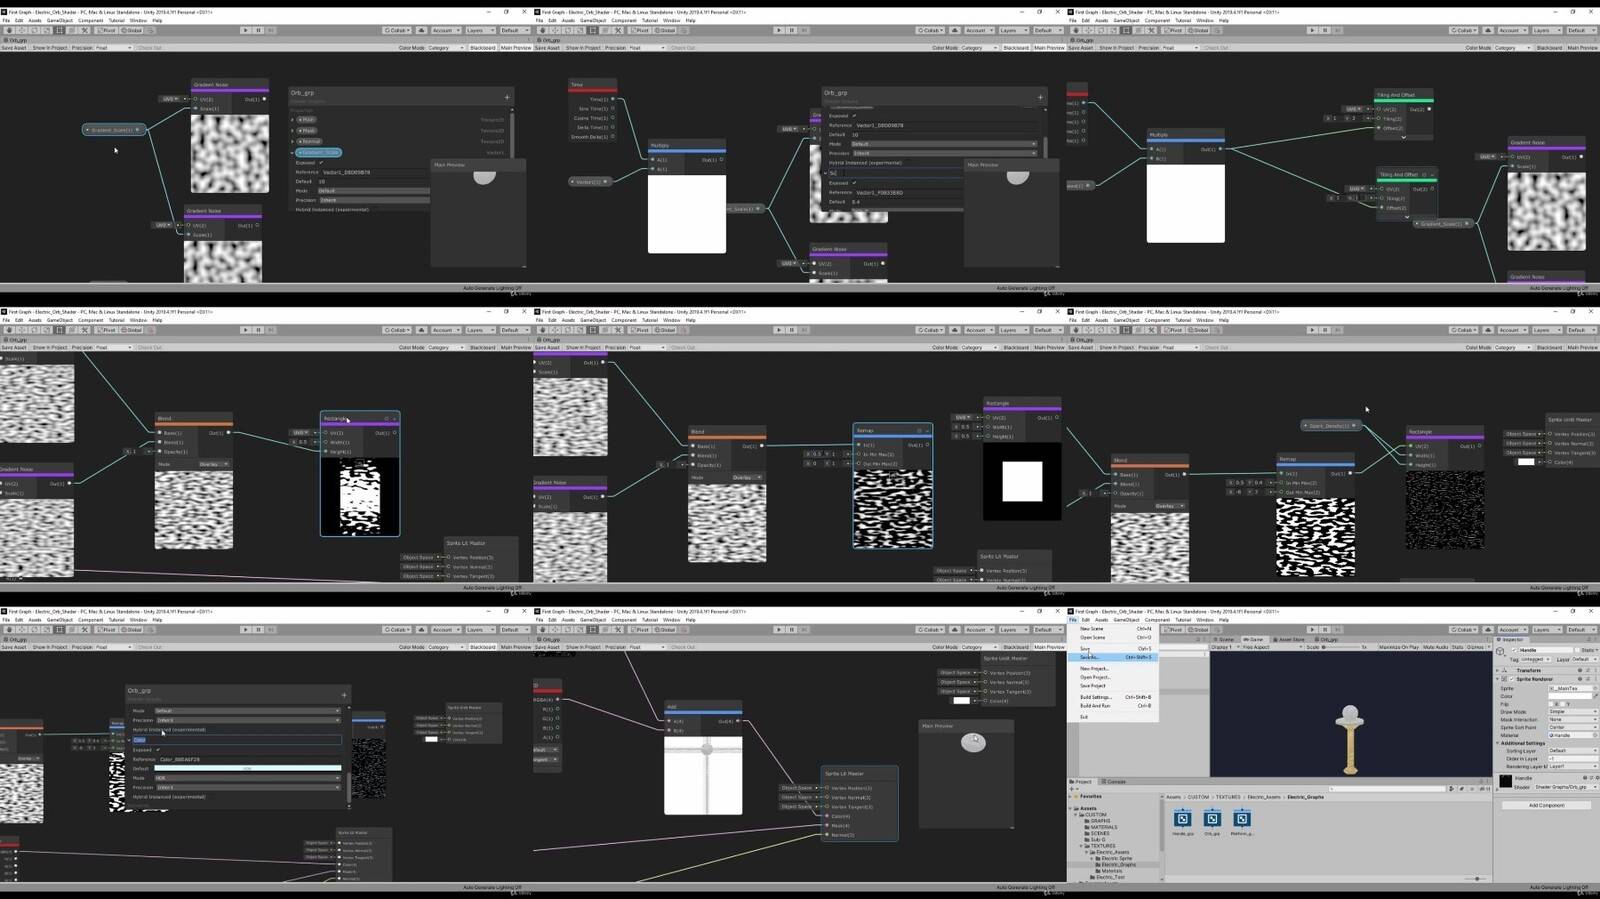Select Handle_grp shader graph asset
The image size is (1600, 899).
coord(1183,823)
